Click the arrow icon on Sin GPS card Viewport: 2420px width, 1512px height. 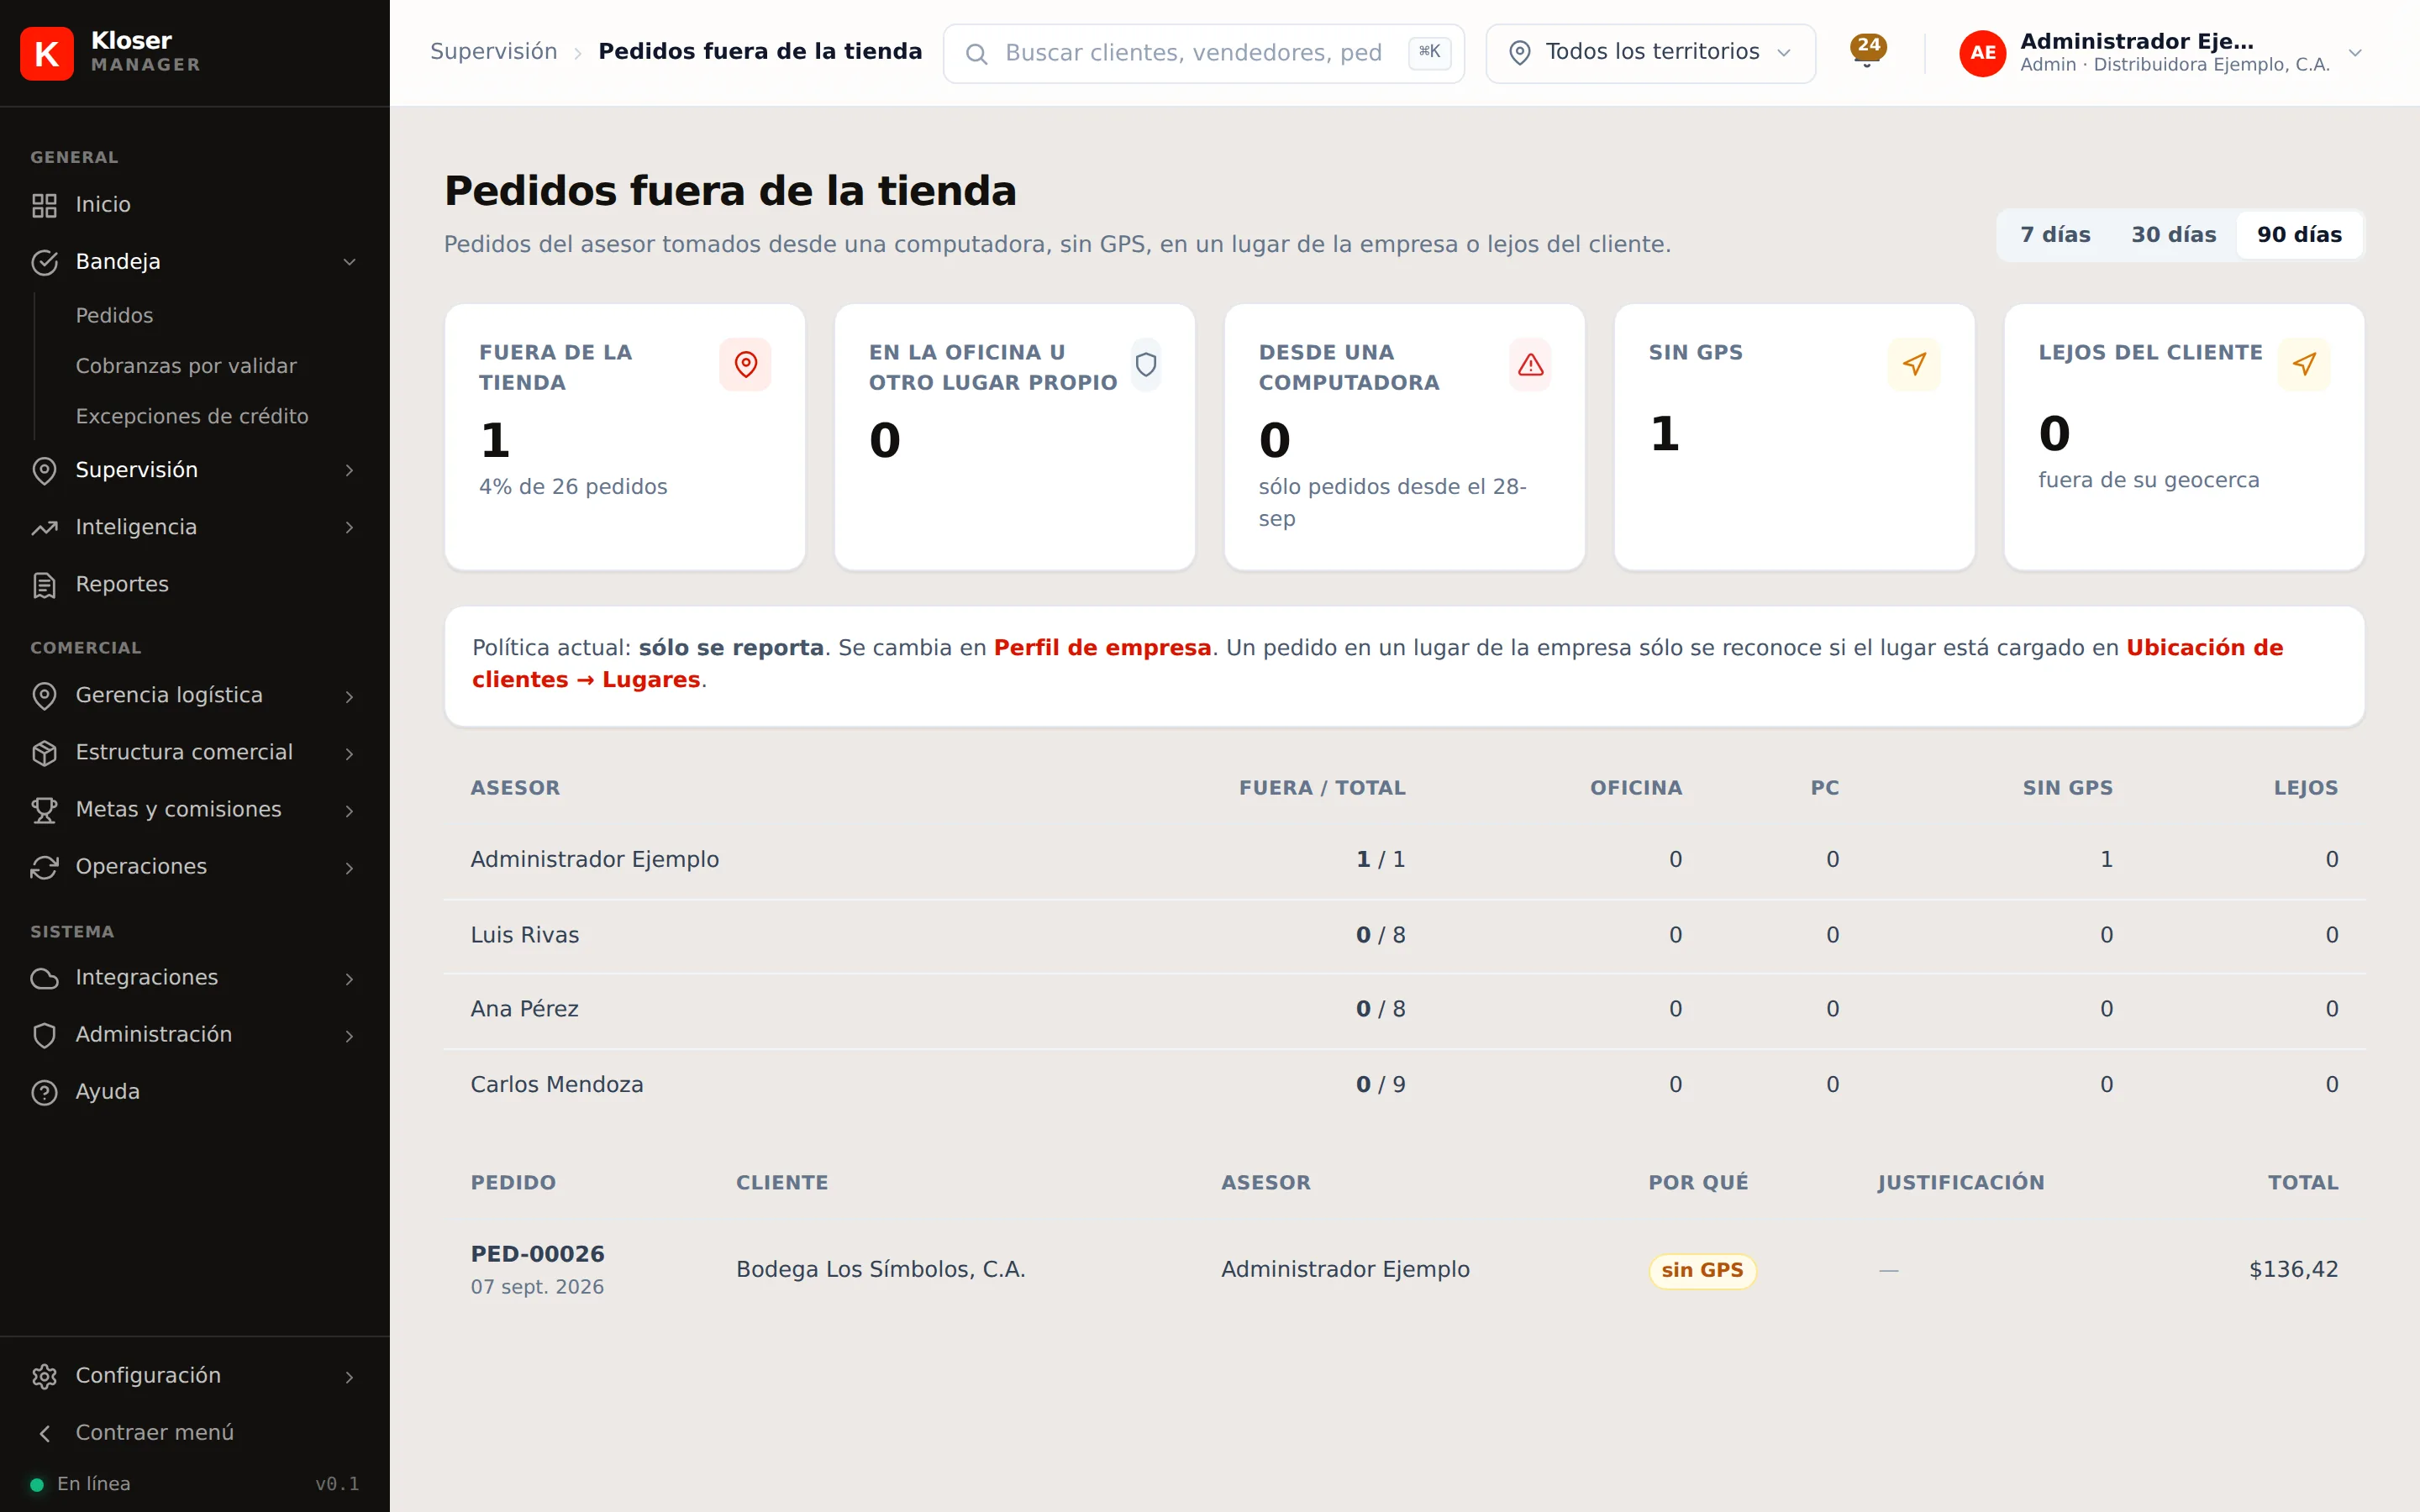(1914, 364)
